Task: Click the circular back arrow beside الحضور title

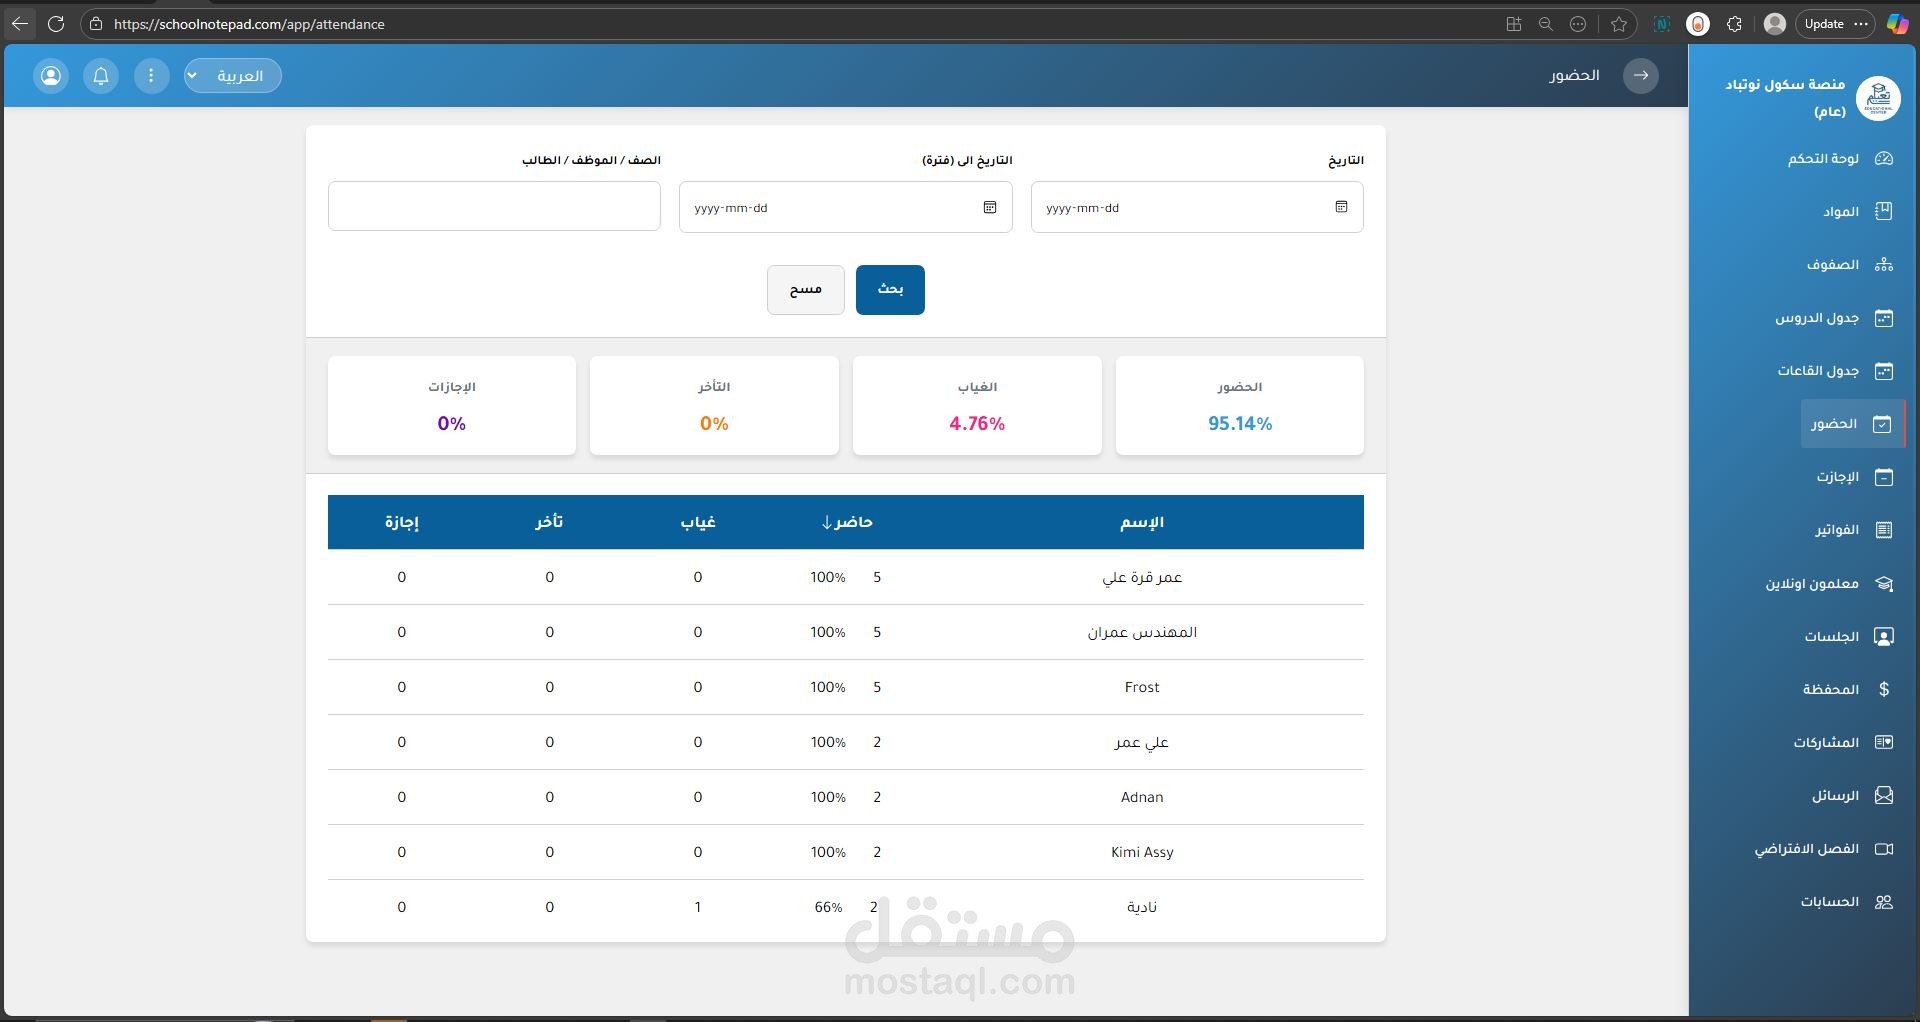Action: (1641, 76)
